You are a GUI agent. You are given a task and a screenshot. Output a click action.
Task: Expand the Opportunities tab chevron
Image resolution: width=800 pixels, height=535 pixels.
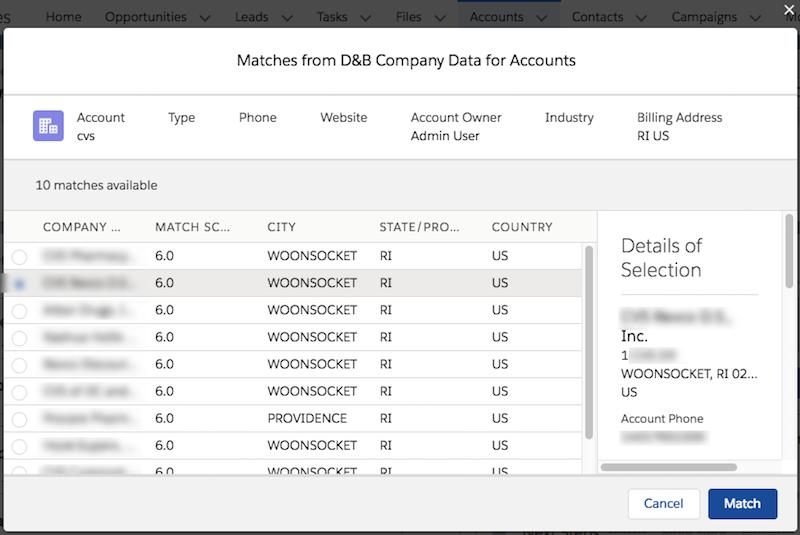[x=205, y=18]
